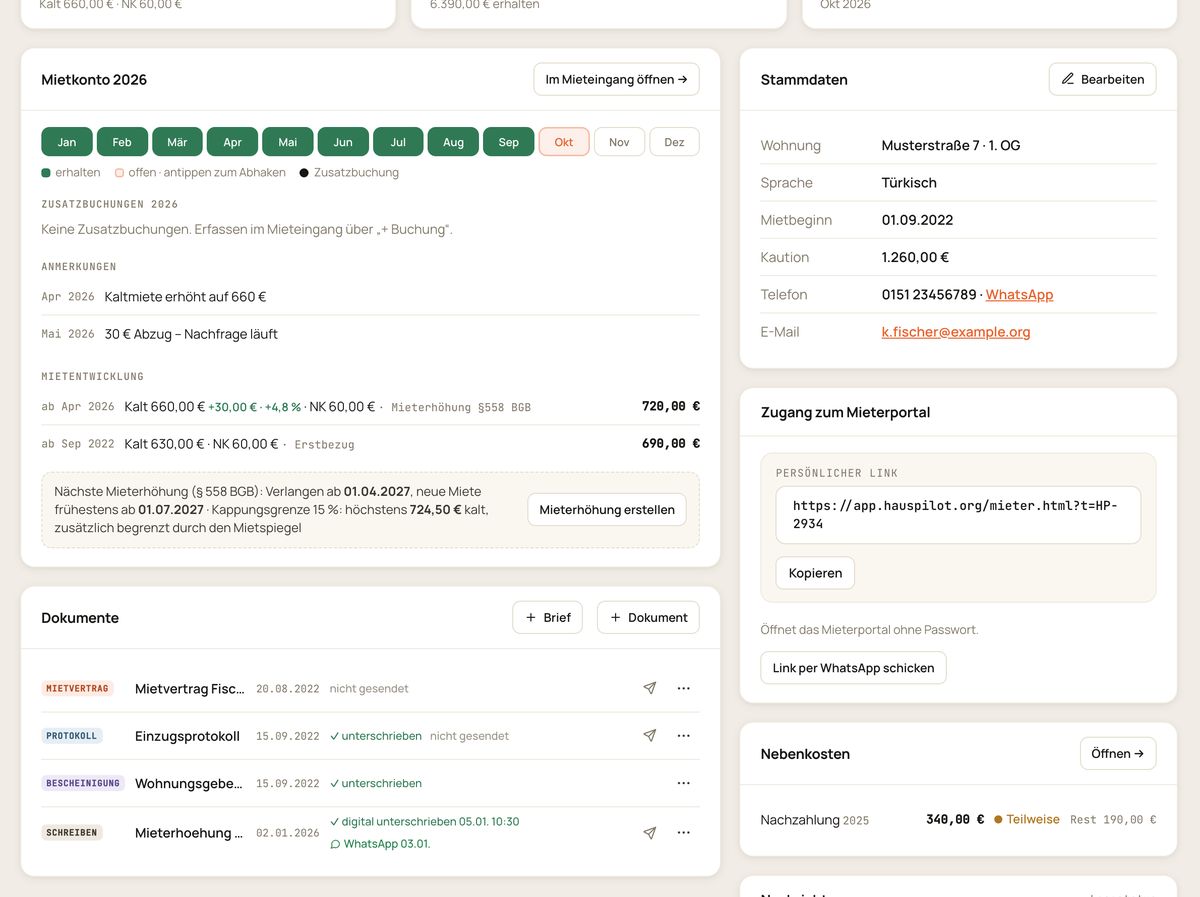1200x897 pixels.
Task: Send the Mieterhoehung letter via paper-plane icon
Action: [x=650, y=832]
